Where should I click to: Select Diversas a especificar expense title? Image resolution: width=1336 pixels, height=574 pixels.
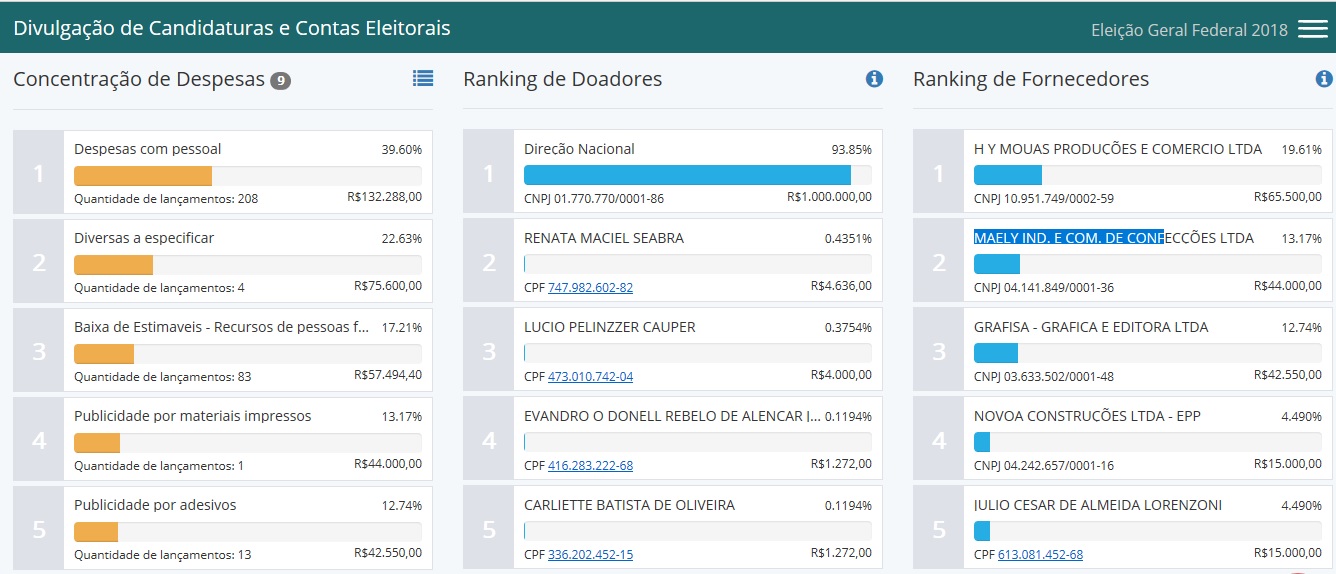(x=144, y=238)
